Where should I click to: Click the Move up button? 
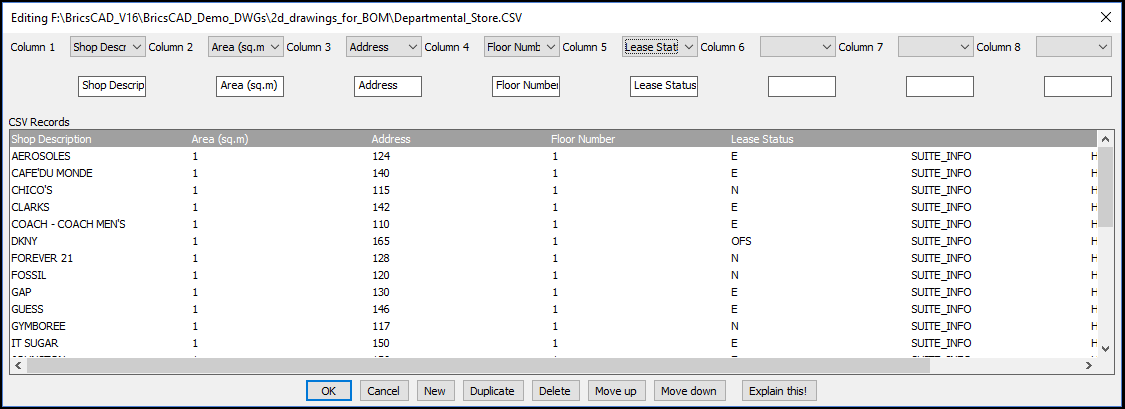615,391
